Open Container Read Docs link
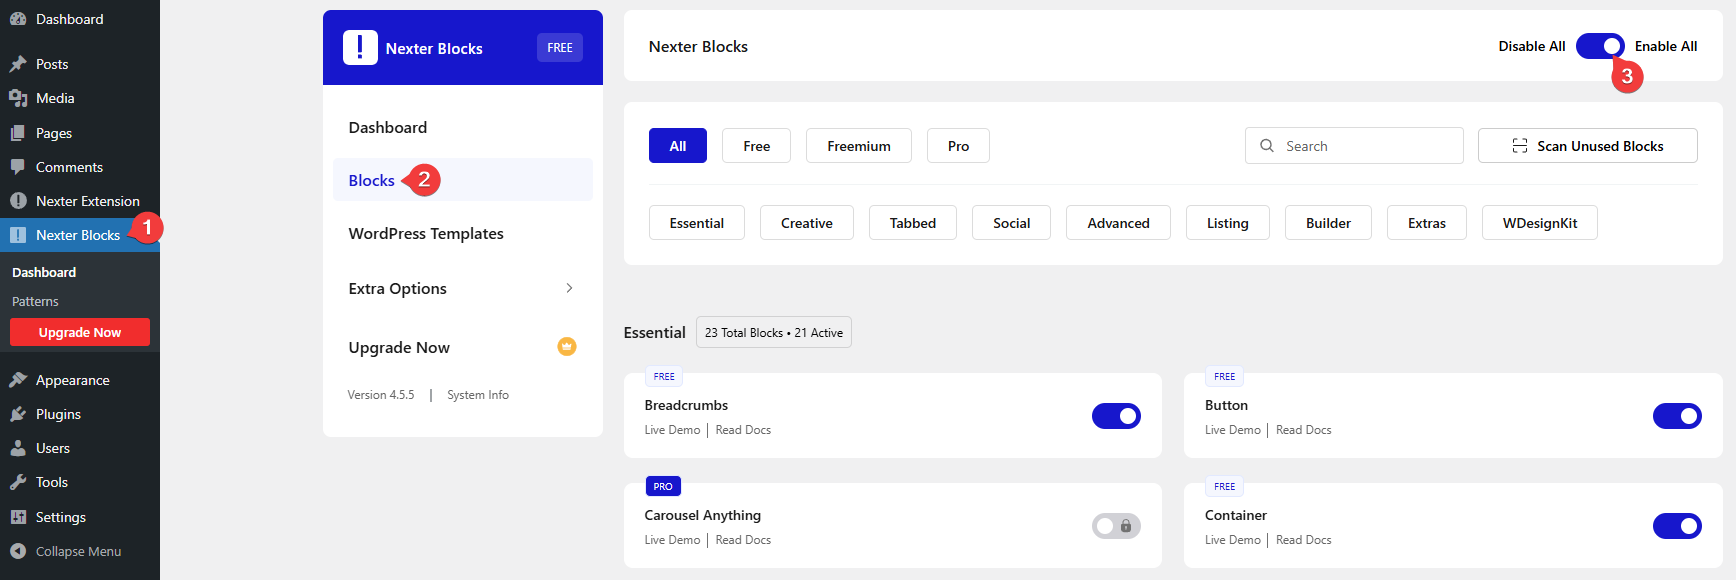Screen dimensions: 1736x580 1304,540
